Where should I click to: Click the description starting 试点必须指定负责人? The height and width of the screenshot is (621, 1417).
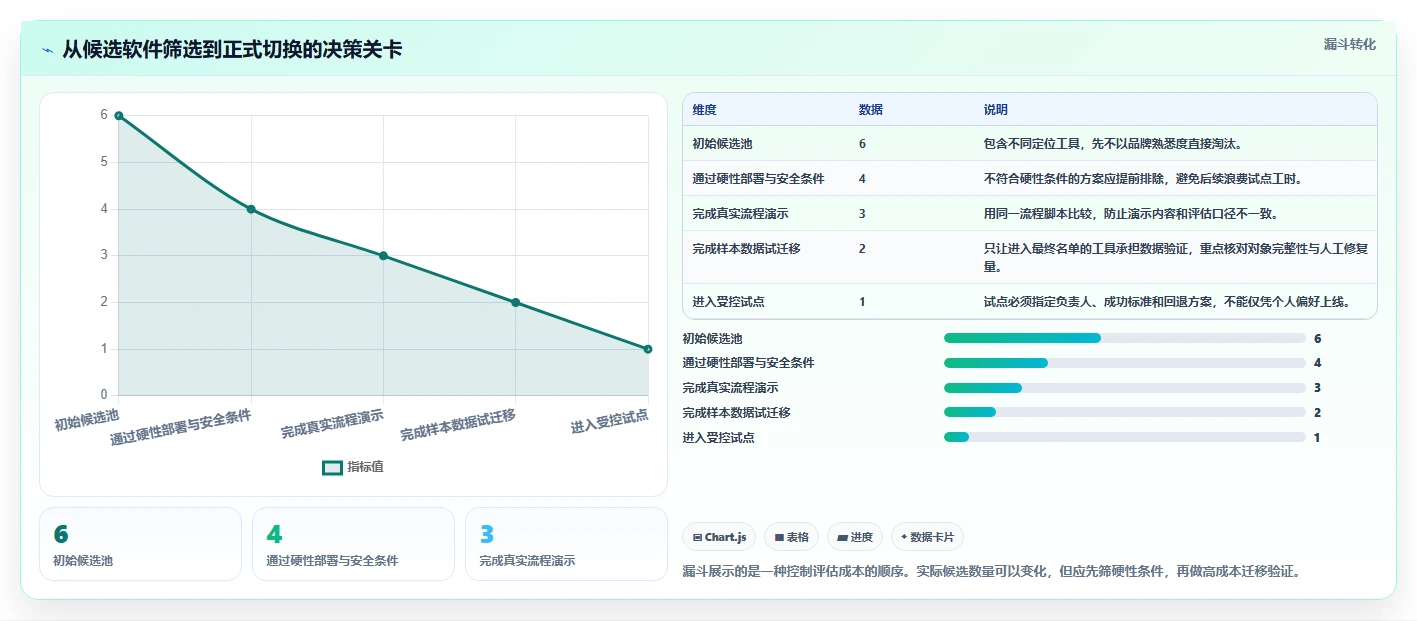point(1167,301)
